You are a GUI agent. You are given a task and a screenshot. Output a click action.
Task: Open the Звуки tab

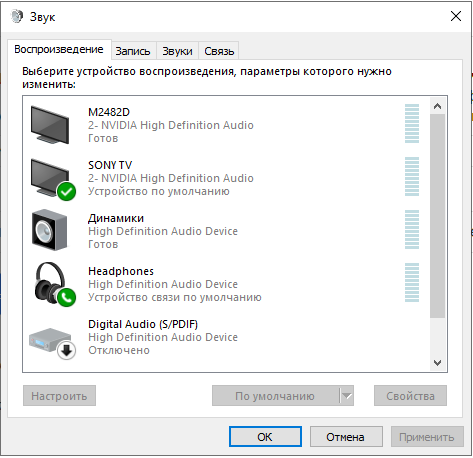pyautogui.click(x=177, y=51)
